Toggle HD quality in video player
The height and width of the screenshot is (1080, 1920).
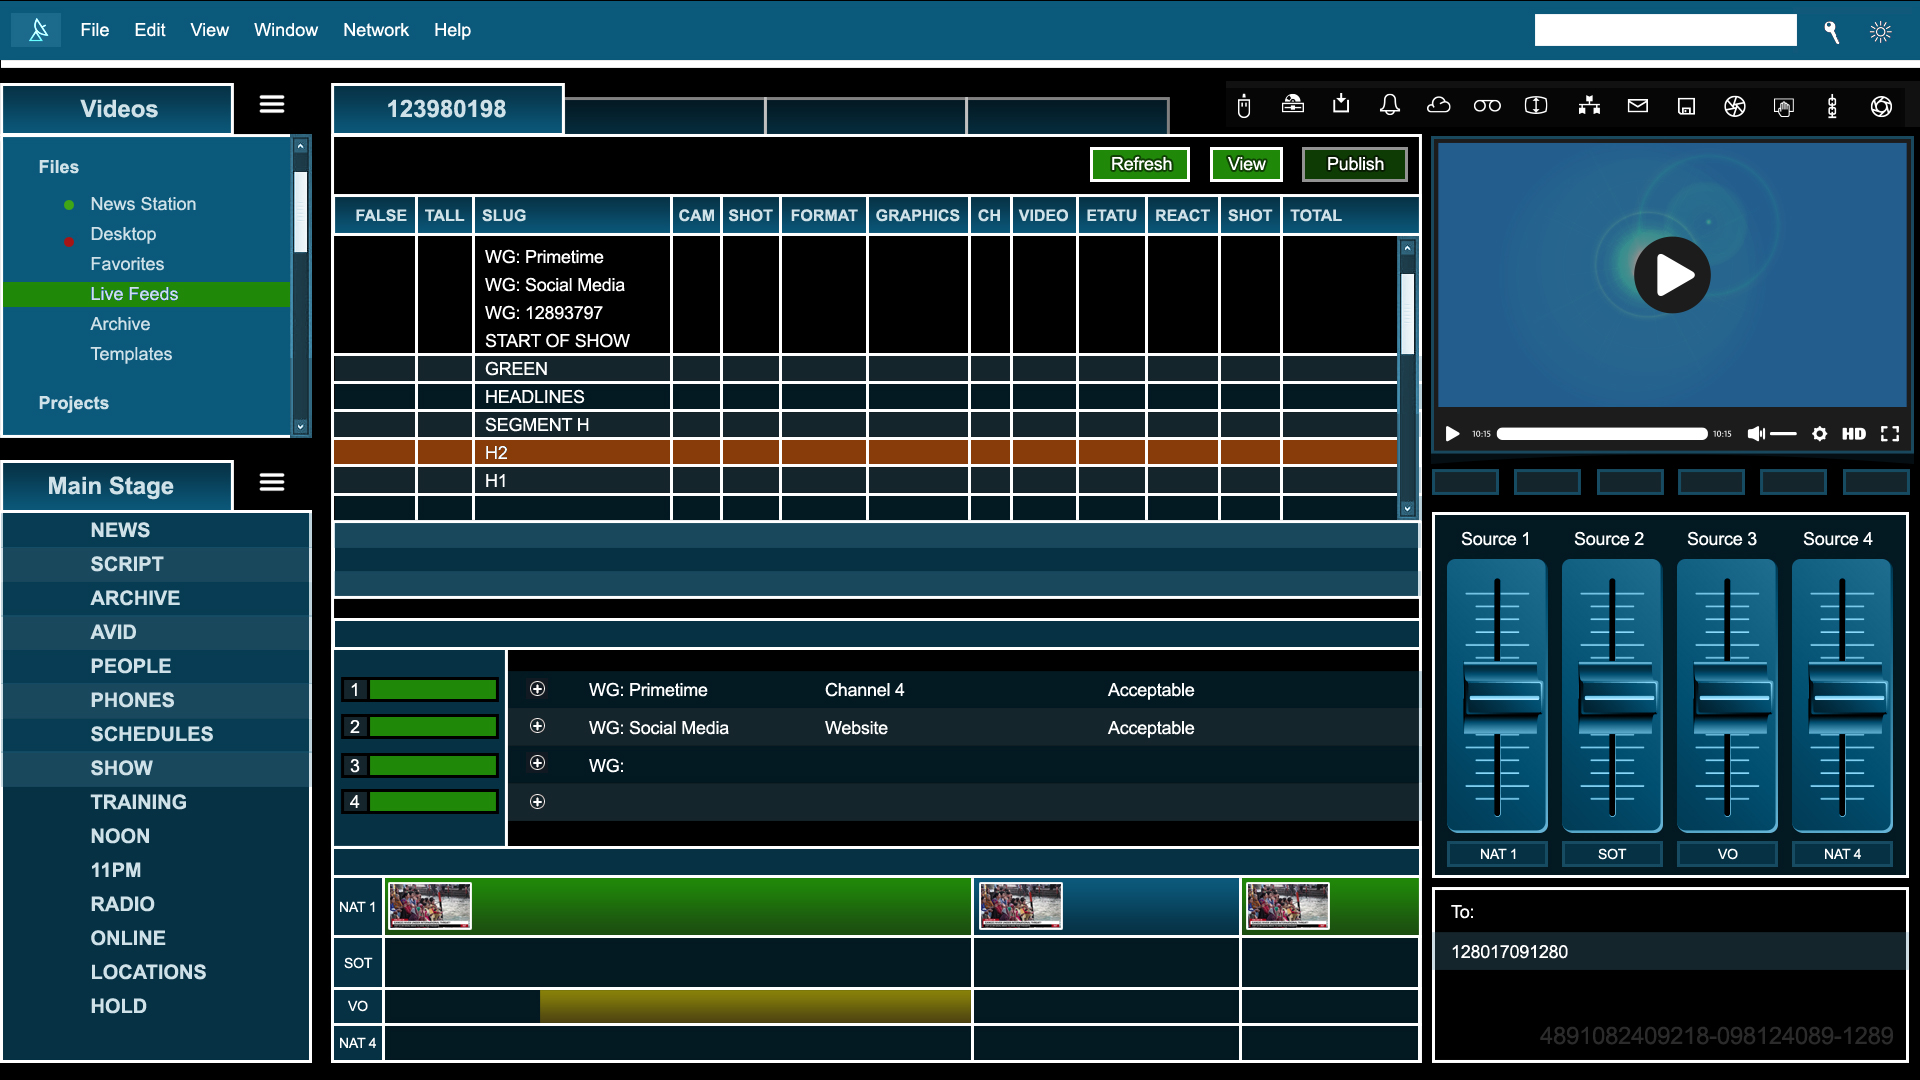click(x=1853, y=434)
